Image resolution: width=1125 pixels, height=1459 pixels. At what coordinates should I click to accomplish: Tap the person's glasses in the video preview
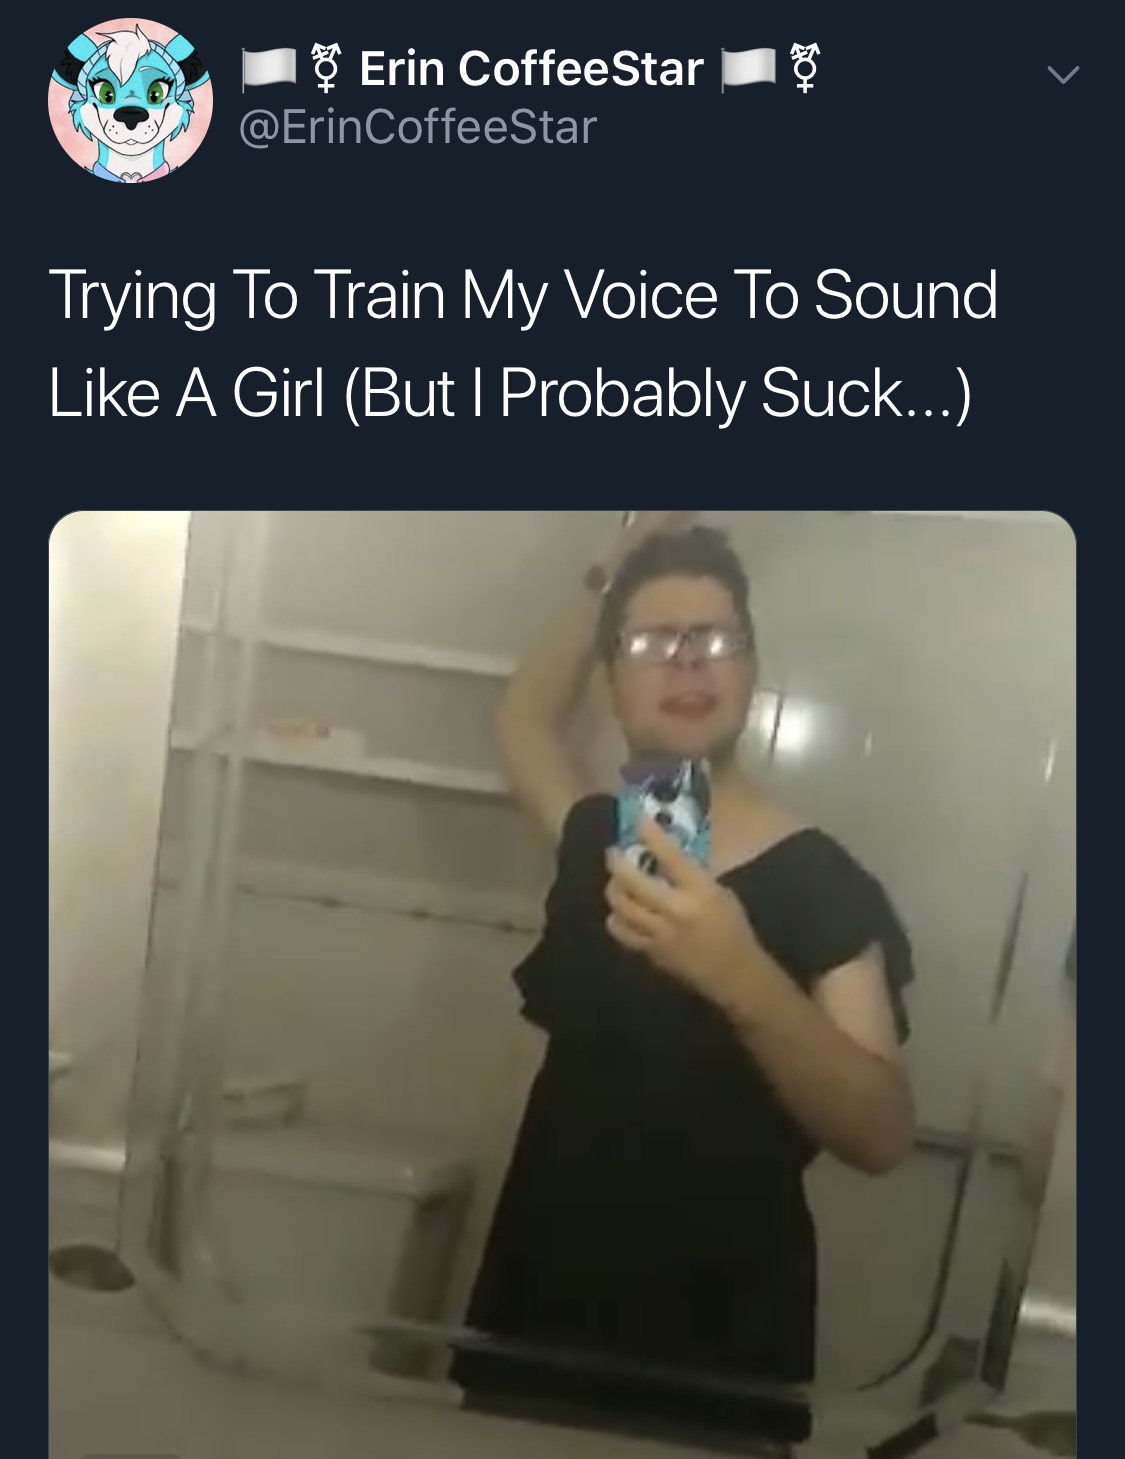[682, 642]
